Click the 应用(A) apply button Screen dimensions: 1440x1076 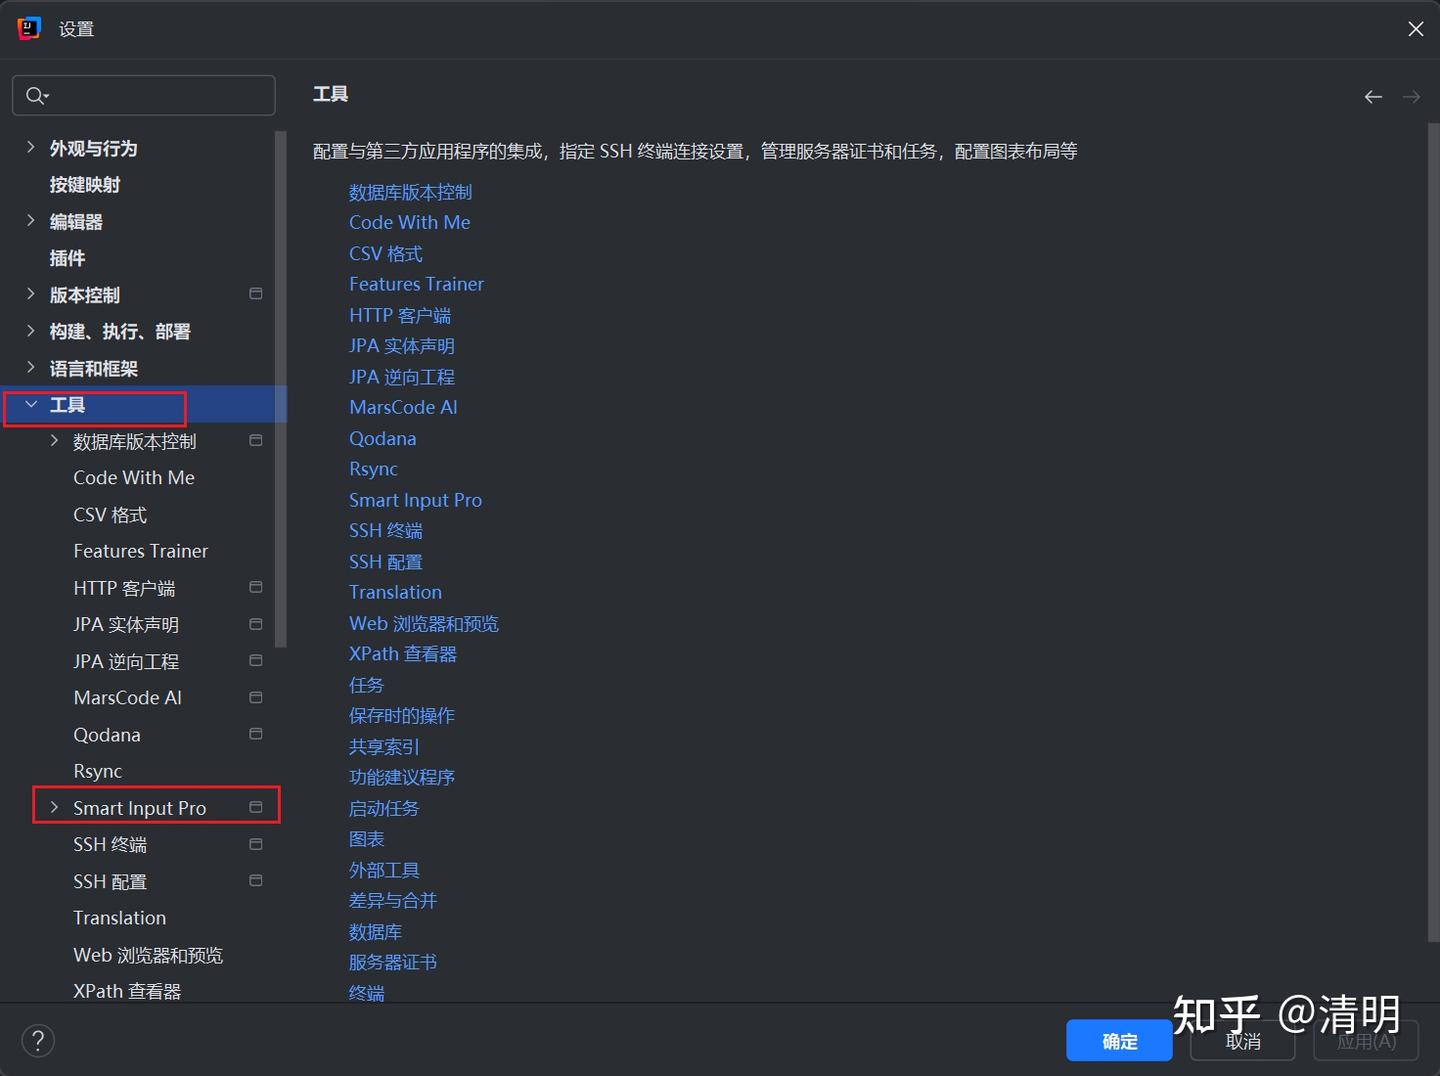[x=1366, y=1040]
